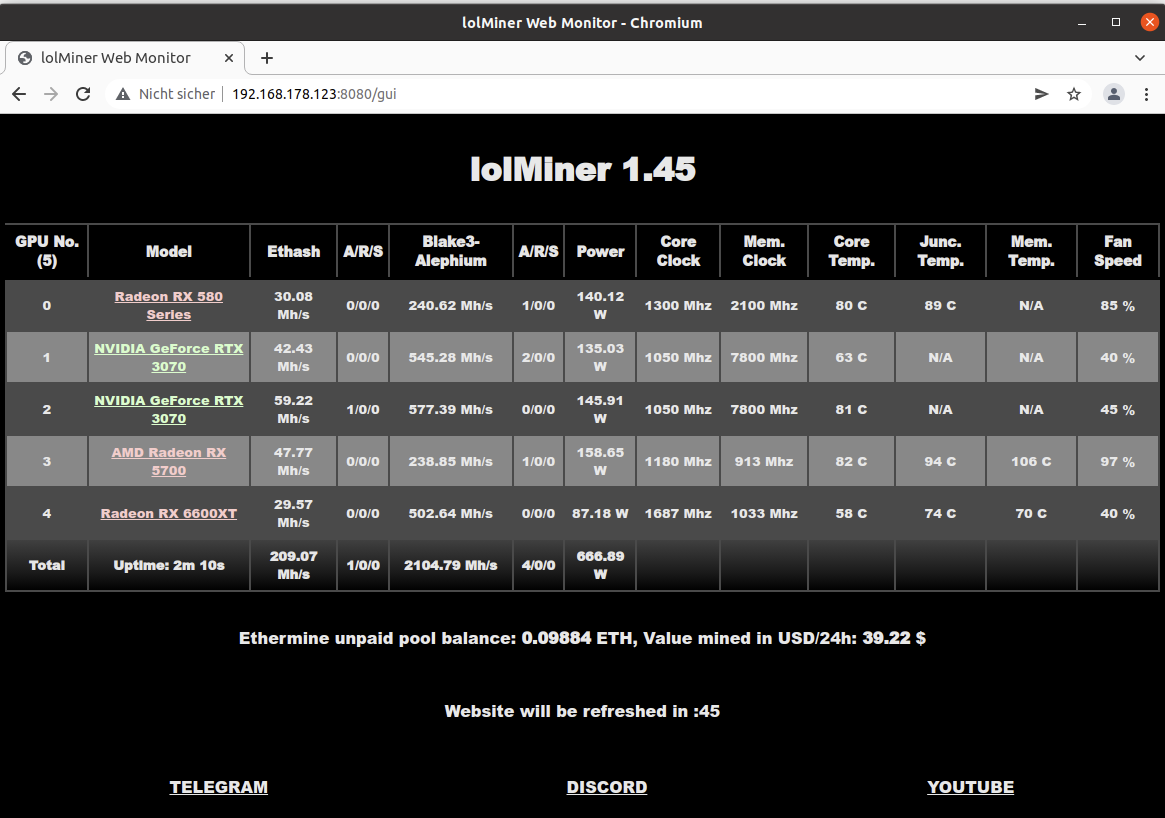Image resolution: width=1165 pixels, height=818 pixels.
Task: Click the browser back arrow
Action: pyautogui.click(x=19, y=94)
